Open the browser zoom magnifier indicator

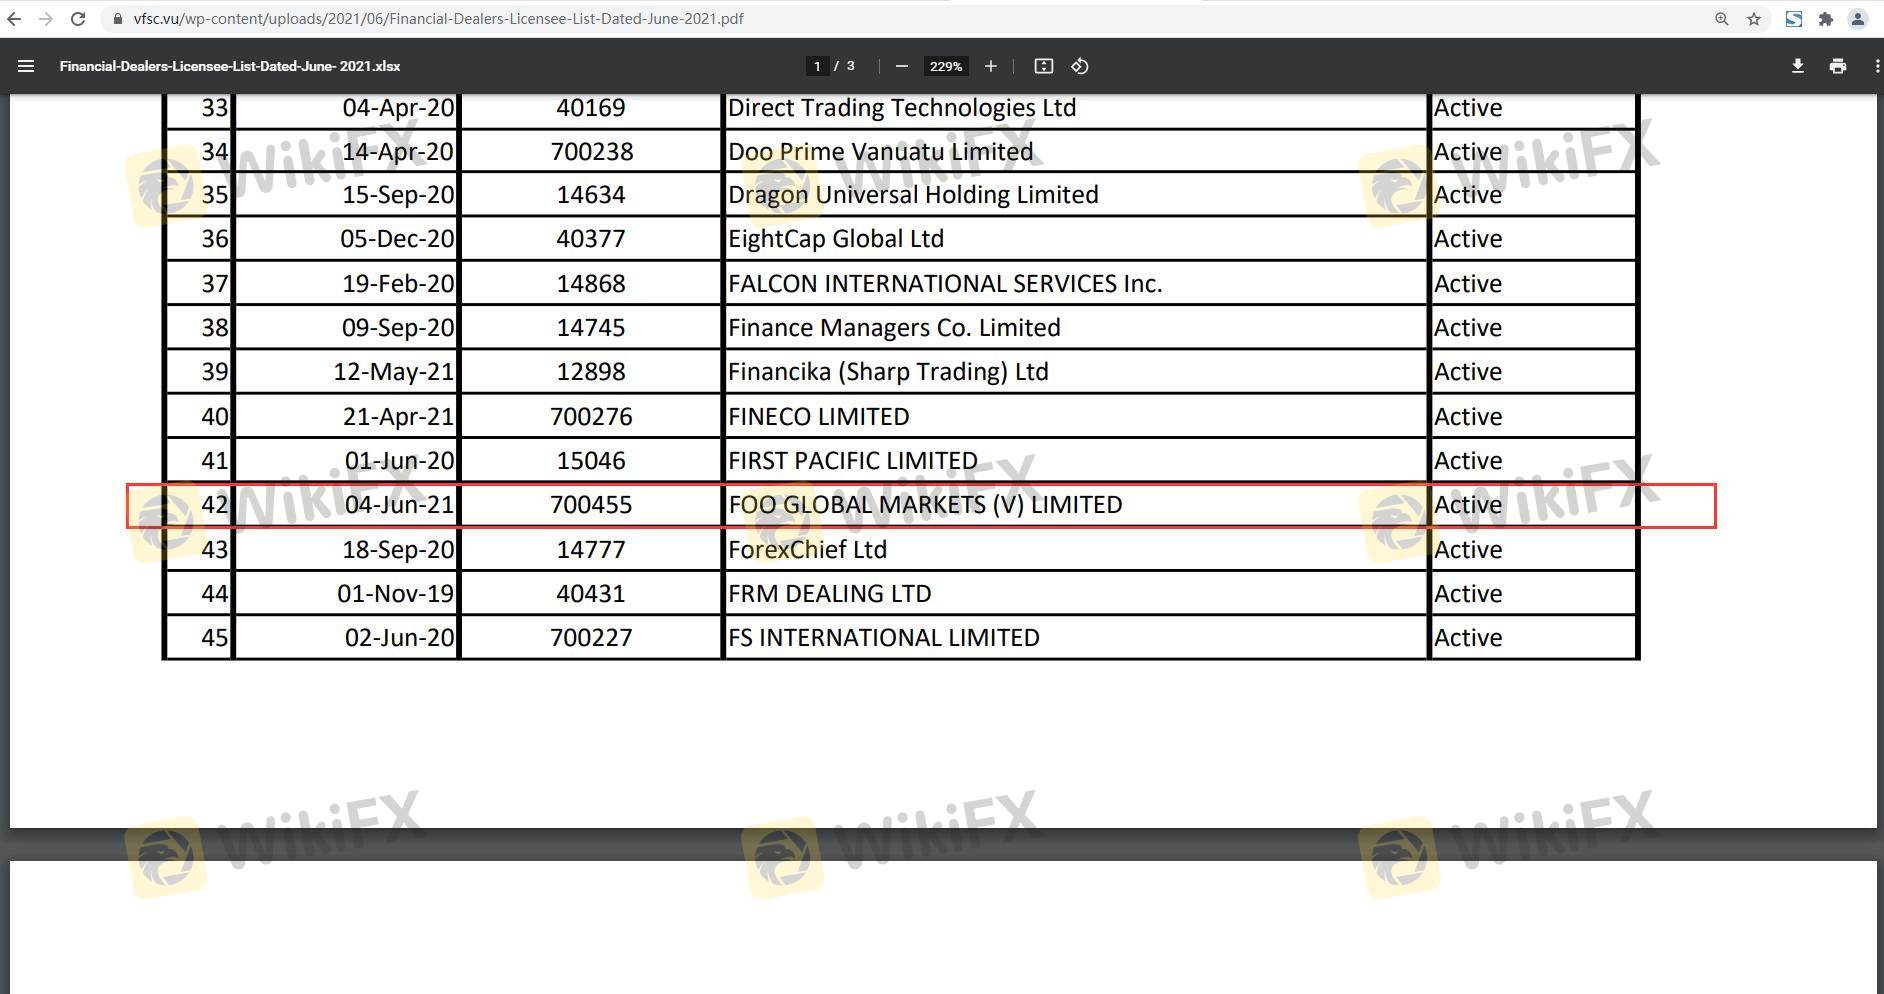pyautogui.click(x=1721, y=18)
